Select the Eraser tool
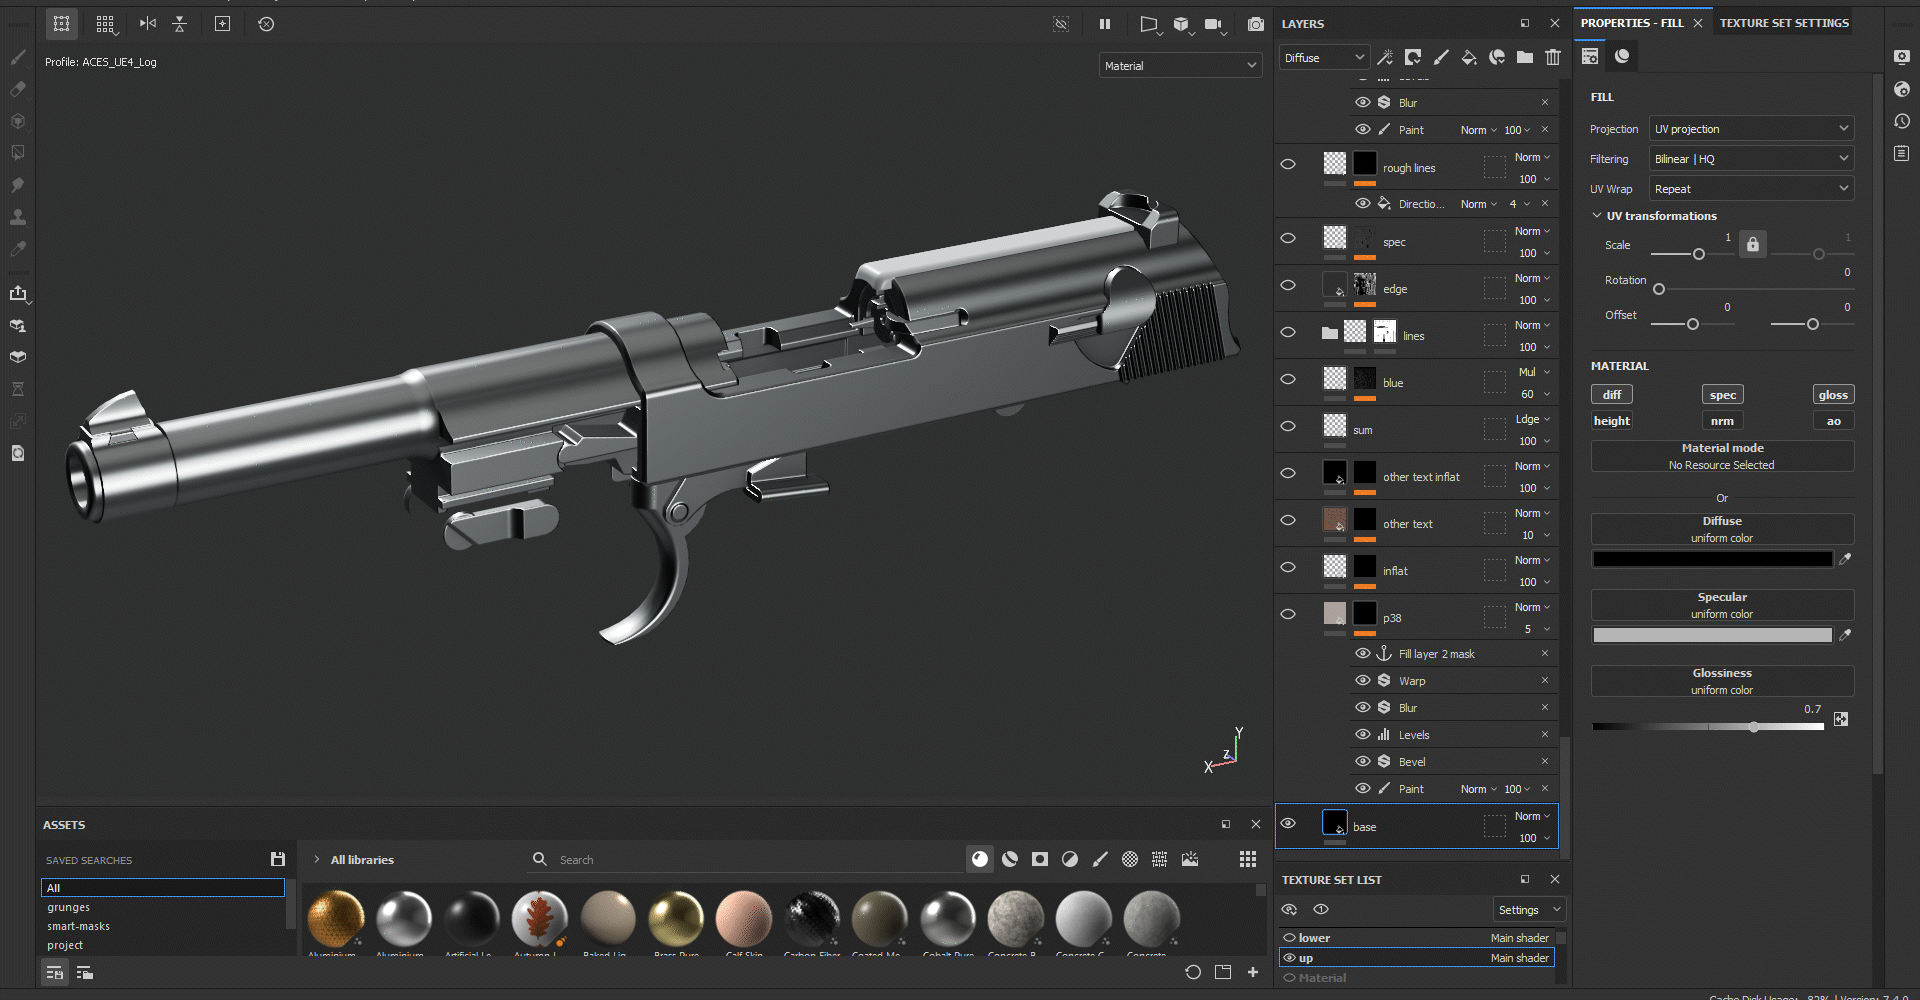 pyautogui.click(x=18, y=89)
